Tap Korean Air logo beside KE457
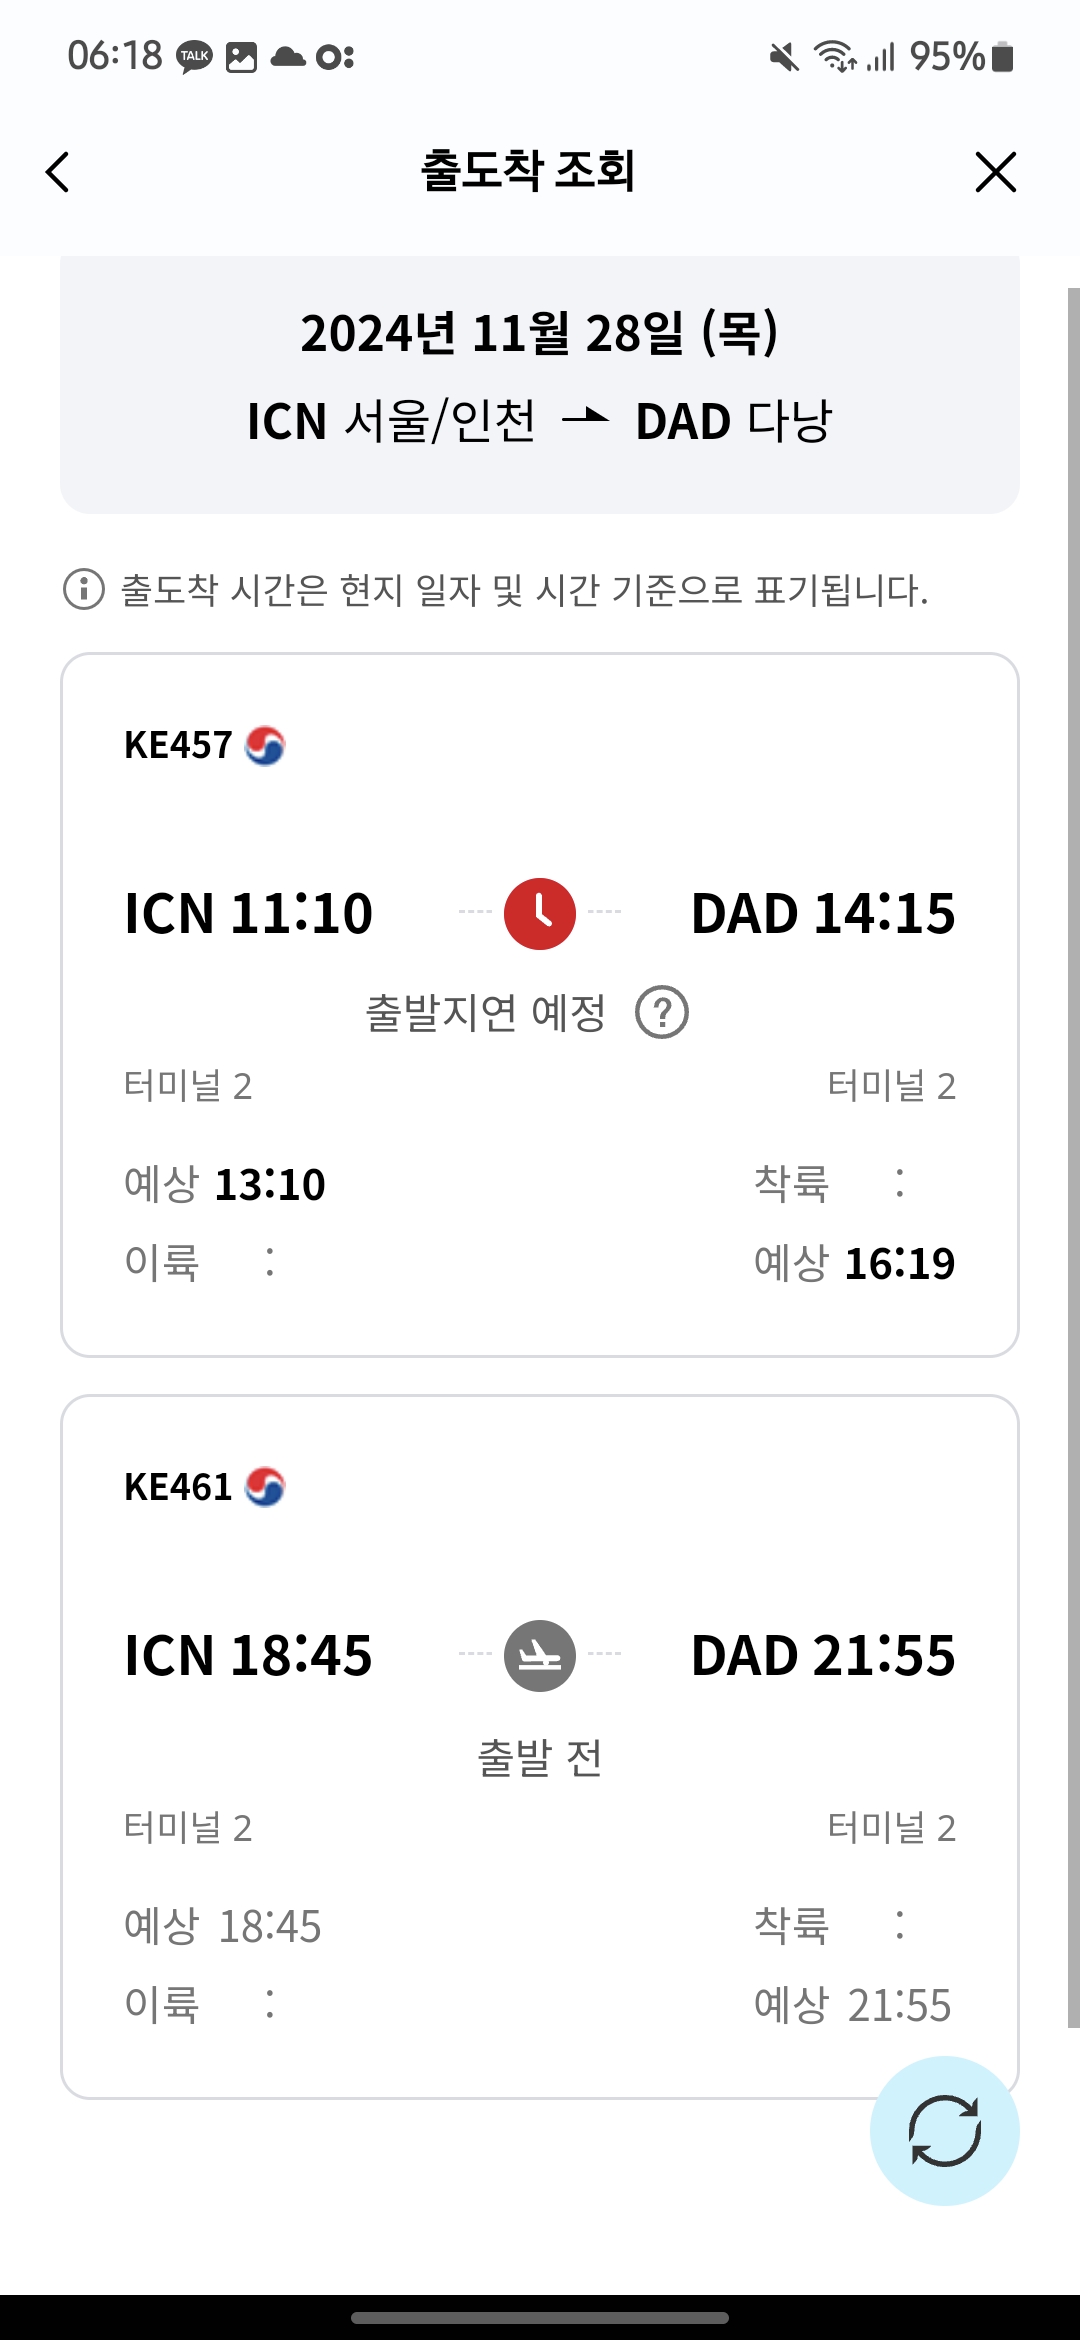1080x2340 pixels. click(265, 745)
